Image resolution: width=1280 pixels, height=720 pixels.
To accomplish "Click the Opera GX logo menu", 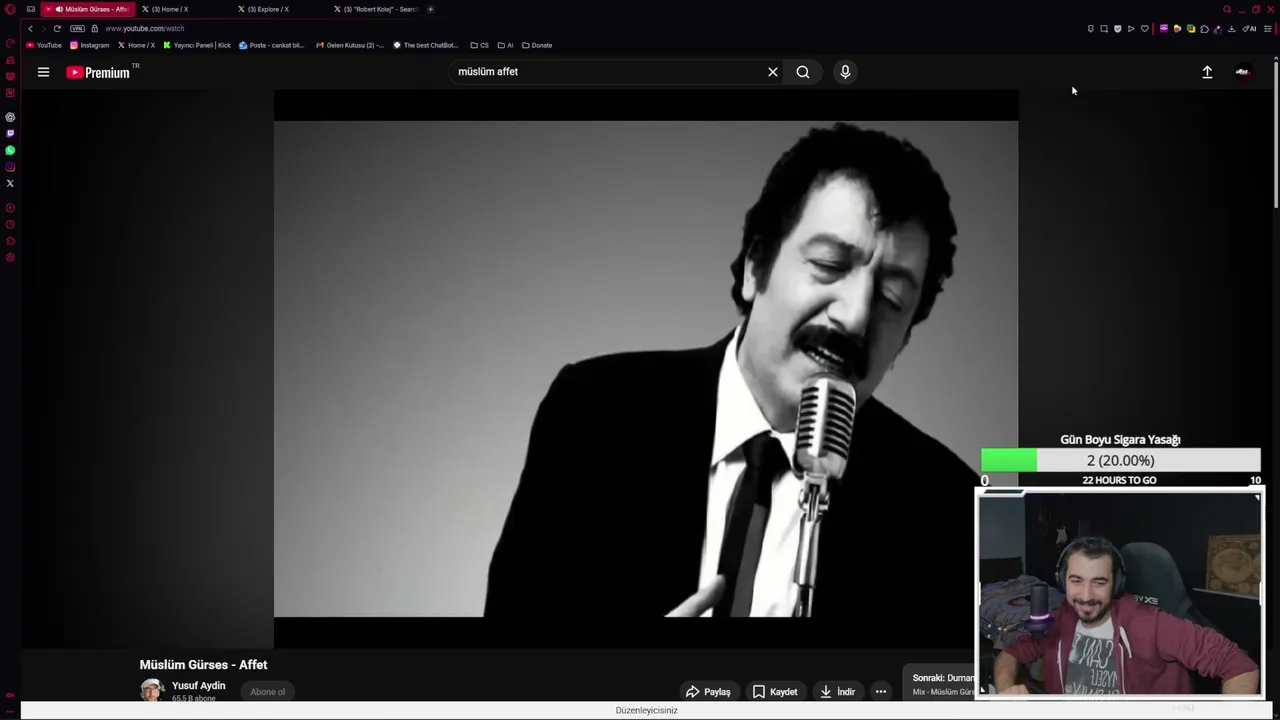I will [10, 9].
